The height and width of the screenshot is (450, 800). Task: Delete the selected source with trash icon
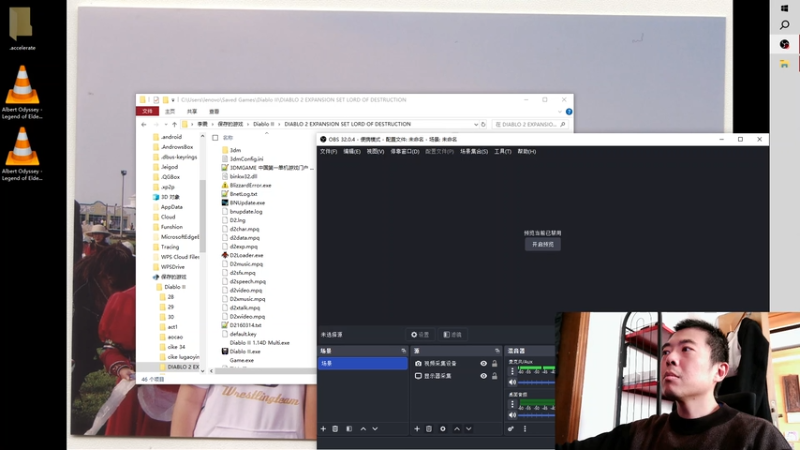[x=429, y=429]
